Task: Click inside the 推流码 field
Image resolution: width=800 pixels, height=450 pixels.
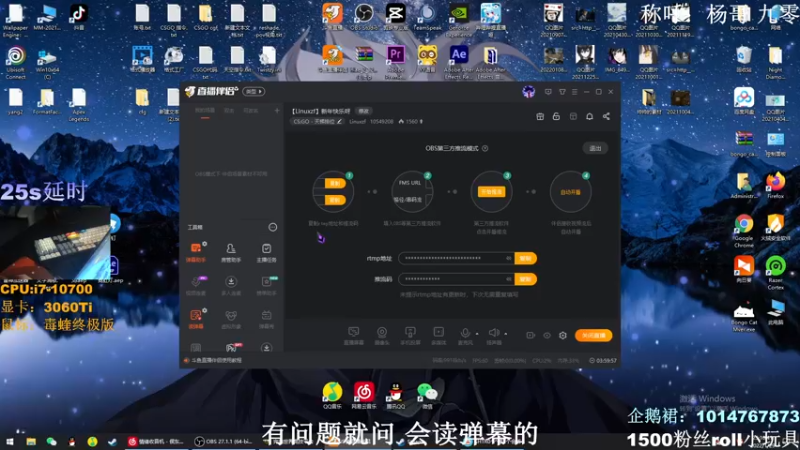Action: coord(457,279)
